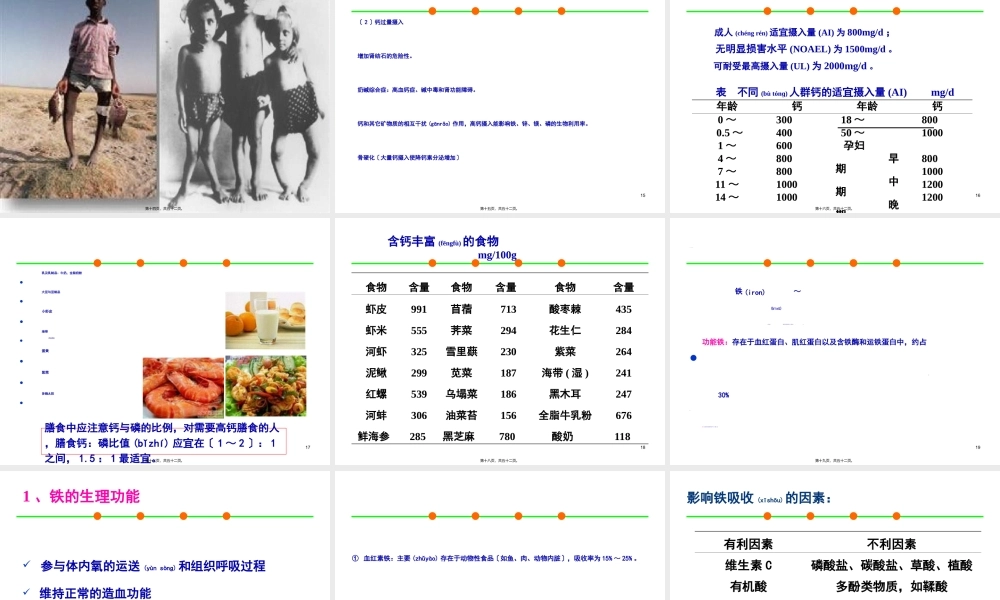Select the second orange node above the calcium AI table
Viewport: 1000px width, 600px height.
coord(810,12)
